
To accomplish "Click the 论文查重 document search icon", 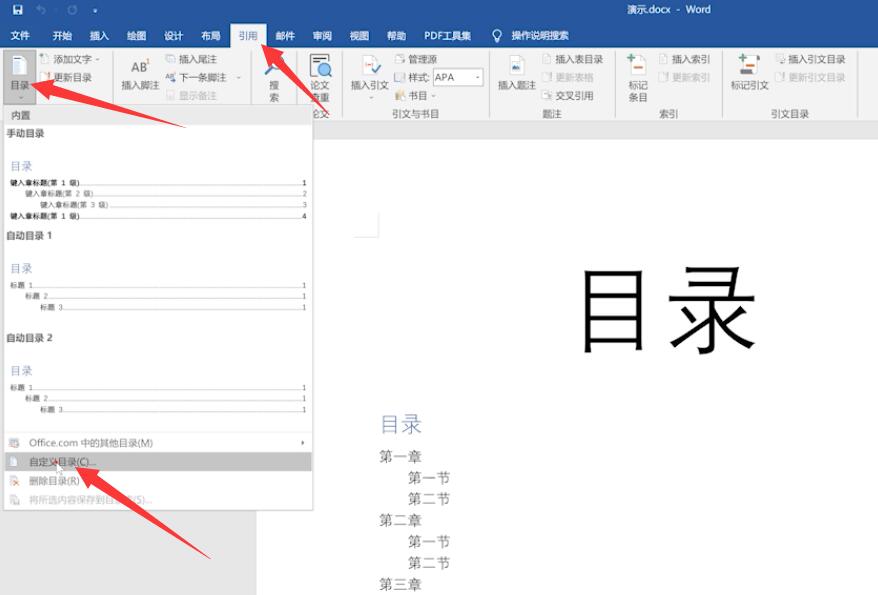I will [x=320, y=66].
